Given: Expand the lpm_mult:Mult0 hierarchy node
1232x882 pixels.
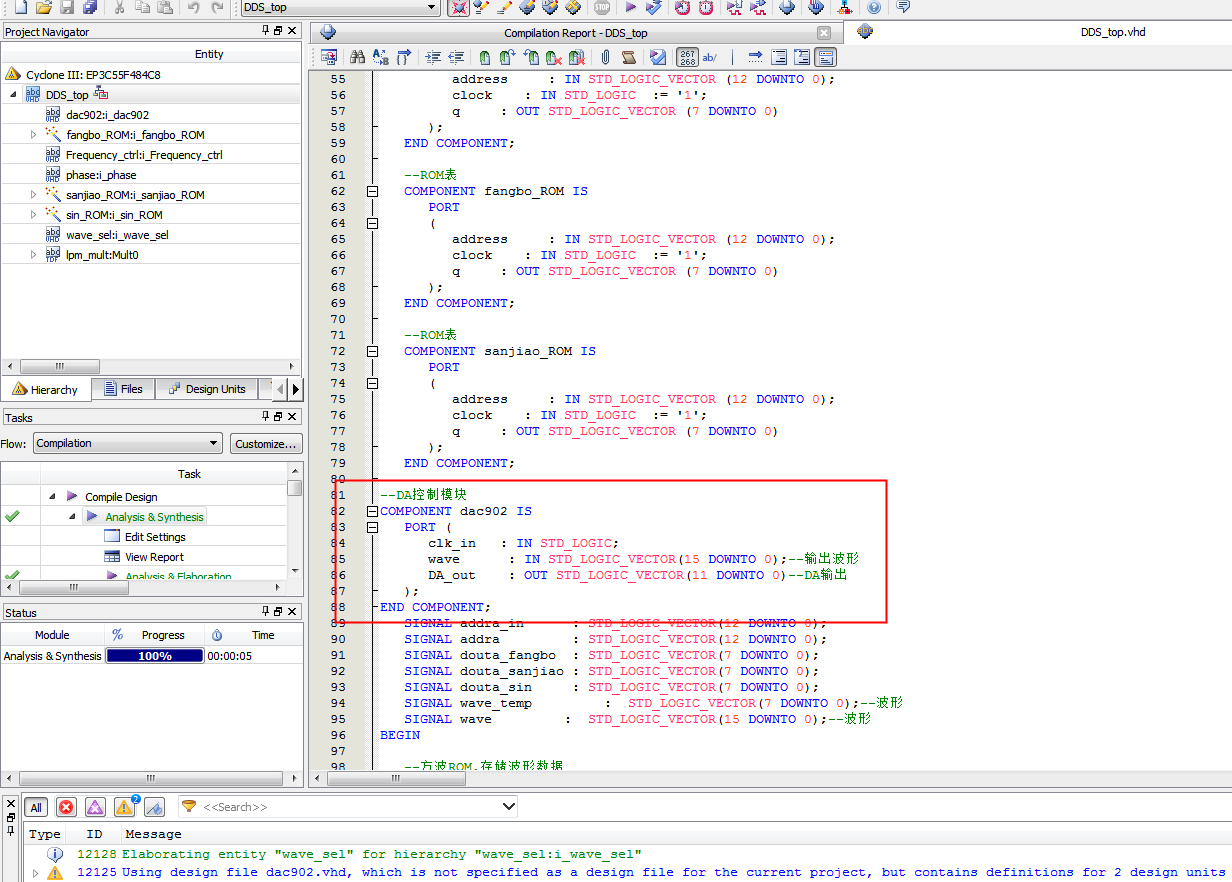Looking at the screenshot, I should coord(33,255).
